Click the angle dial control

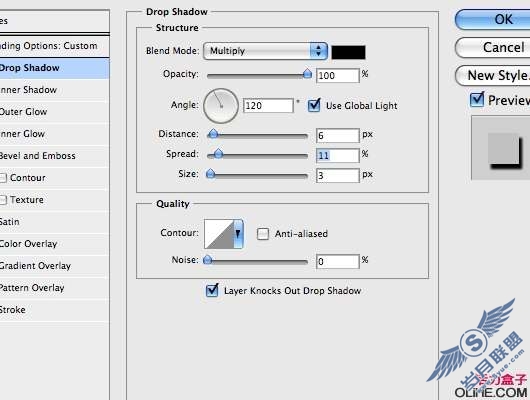tap(221, 106)
